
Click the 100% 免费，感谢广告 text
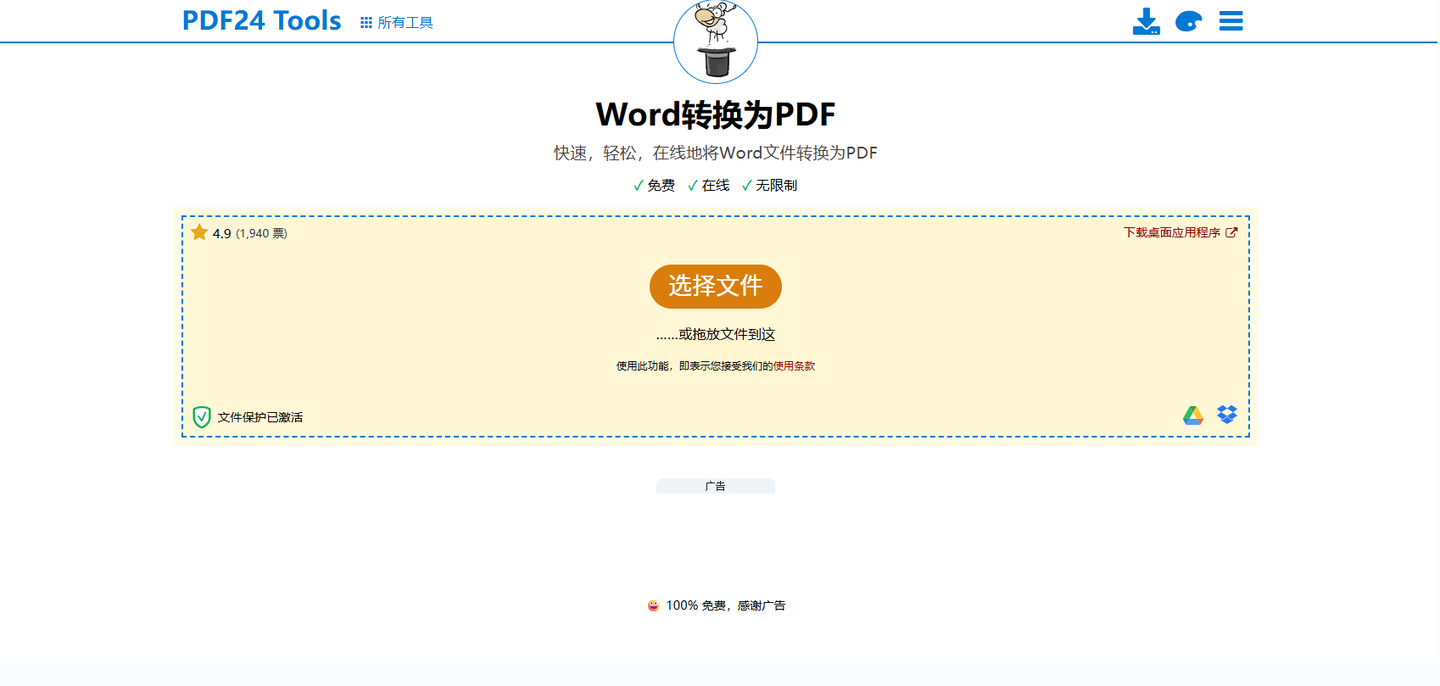pos(725,606)
